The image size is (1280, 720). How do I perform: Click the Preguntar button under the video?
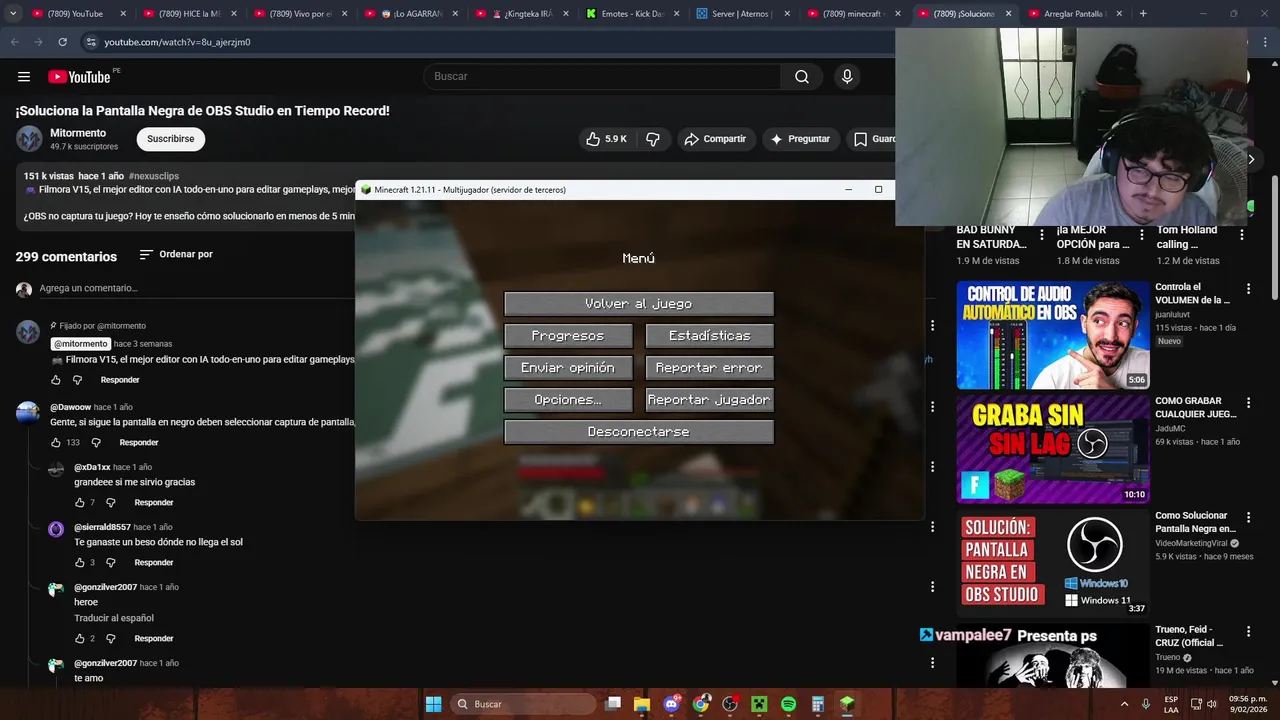coord(799,139)
